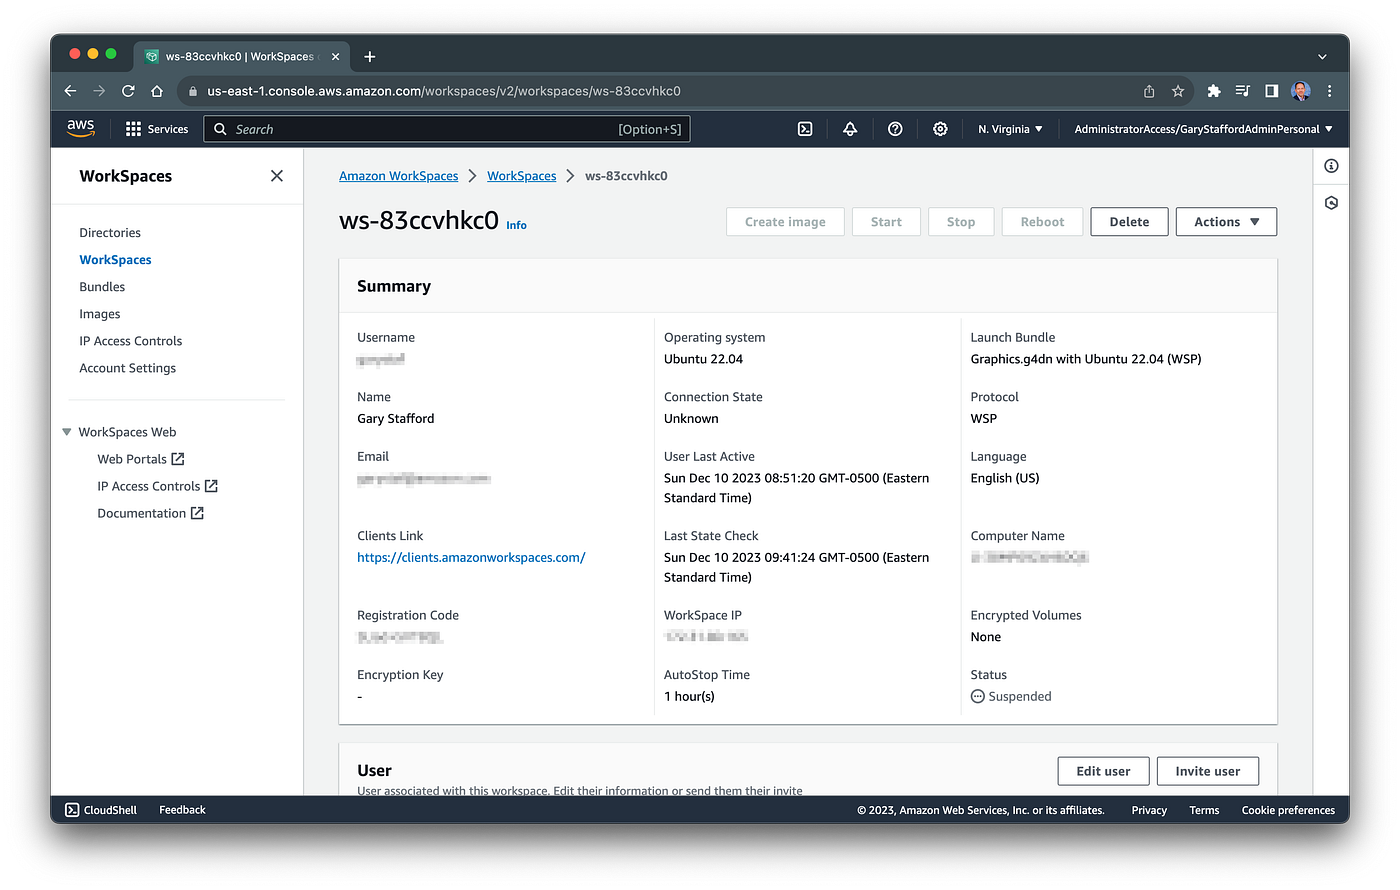Select WorkSpaces in the side navigation
The image size is (1400, 890).
pos(116,260)
